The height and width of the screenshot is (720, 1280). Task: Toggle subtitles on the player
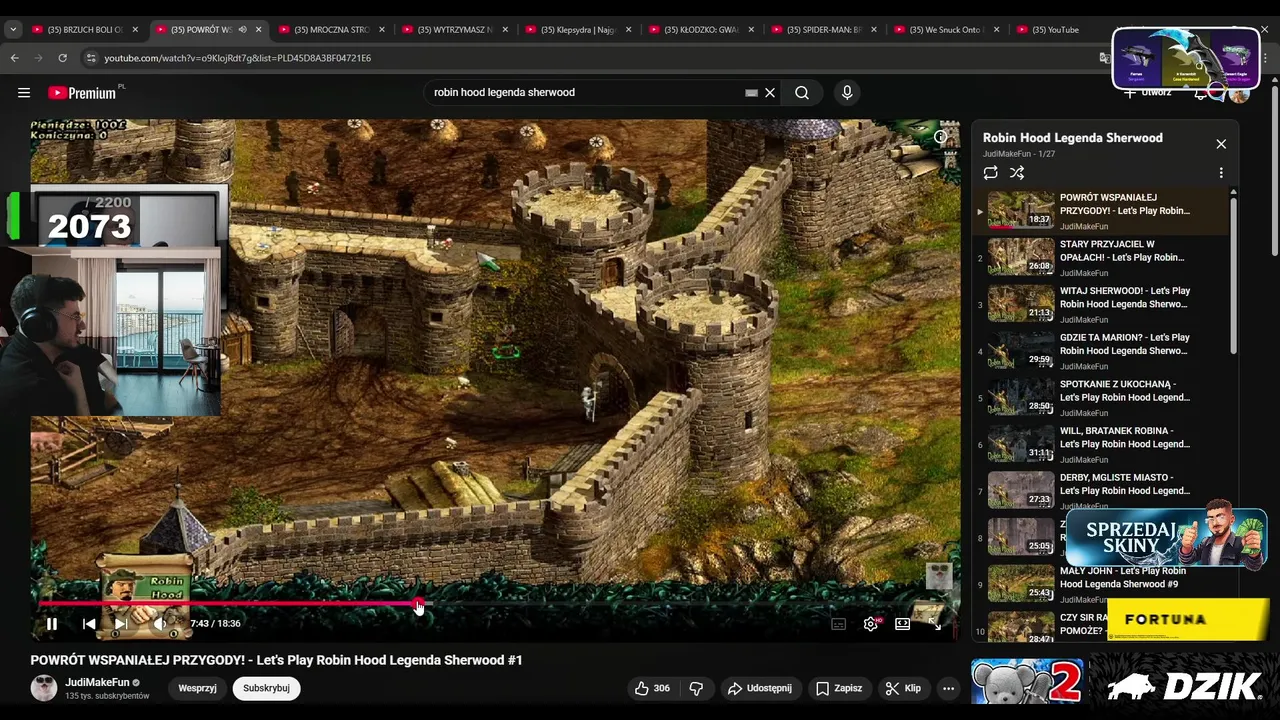point(839,623)
